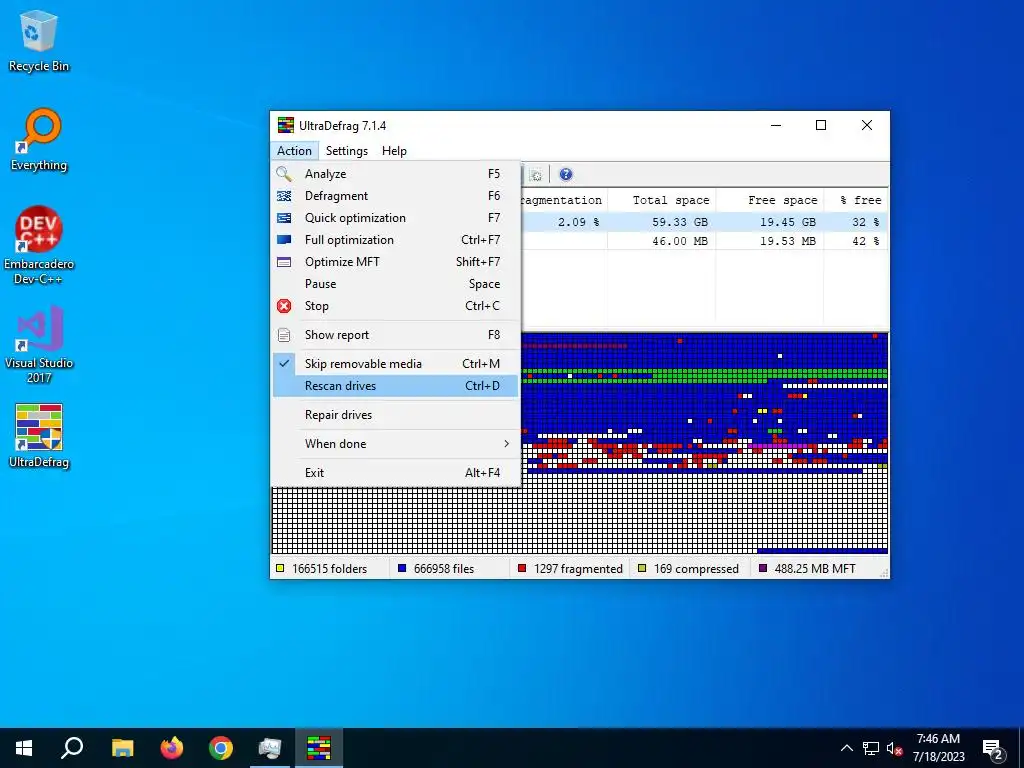
Task: Click the '488.25 MB MFT' status text
Action: pos(815,569)
